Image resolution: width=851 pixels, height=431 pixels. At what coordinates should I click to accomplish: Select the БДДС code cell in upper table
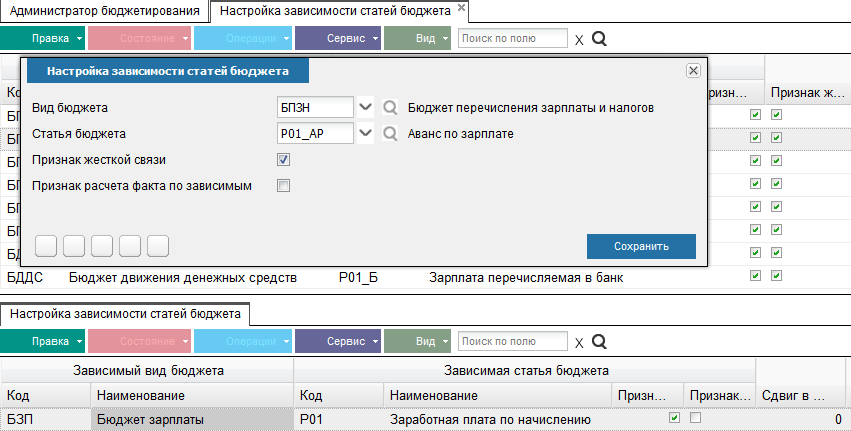pyautogui.click(x=25, y=278)
